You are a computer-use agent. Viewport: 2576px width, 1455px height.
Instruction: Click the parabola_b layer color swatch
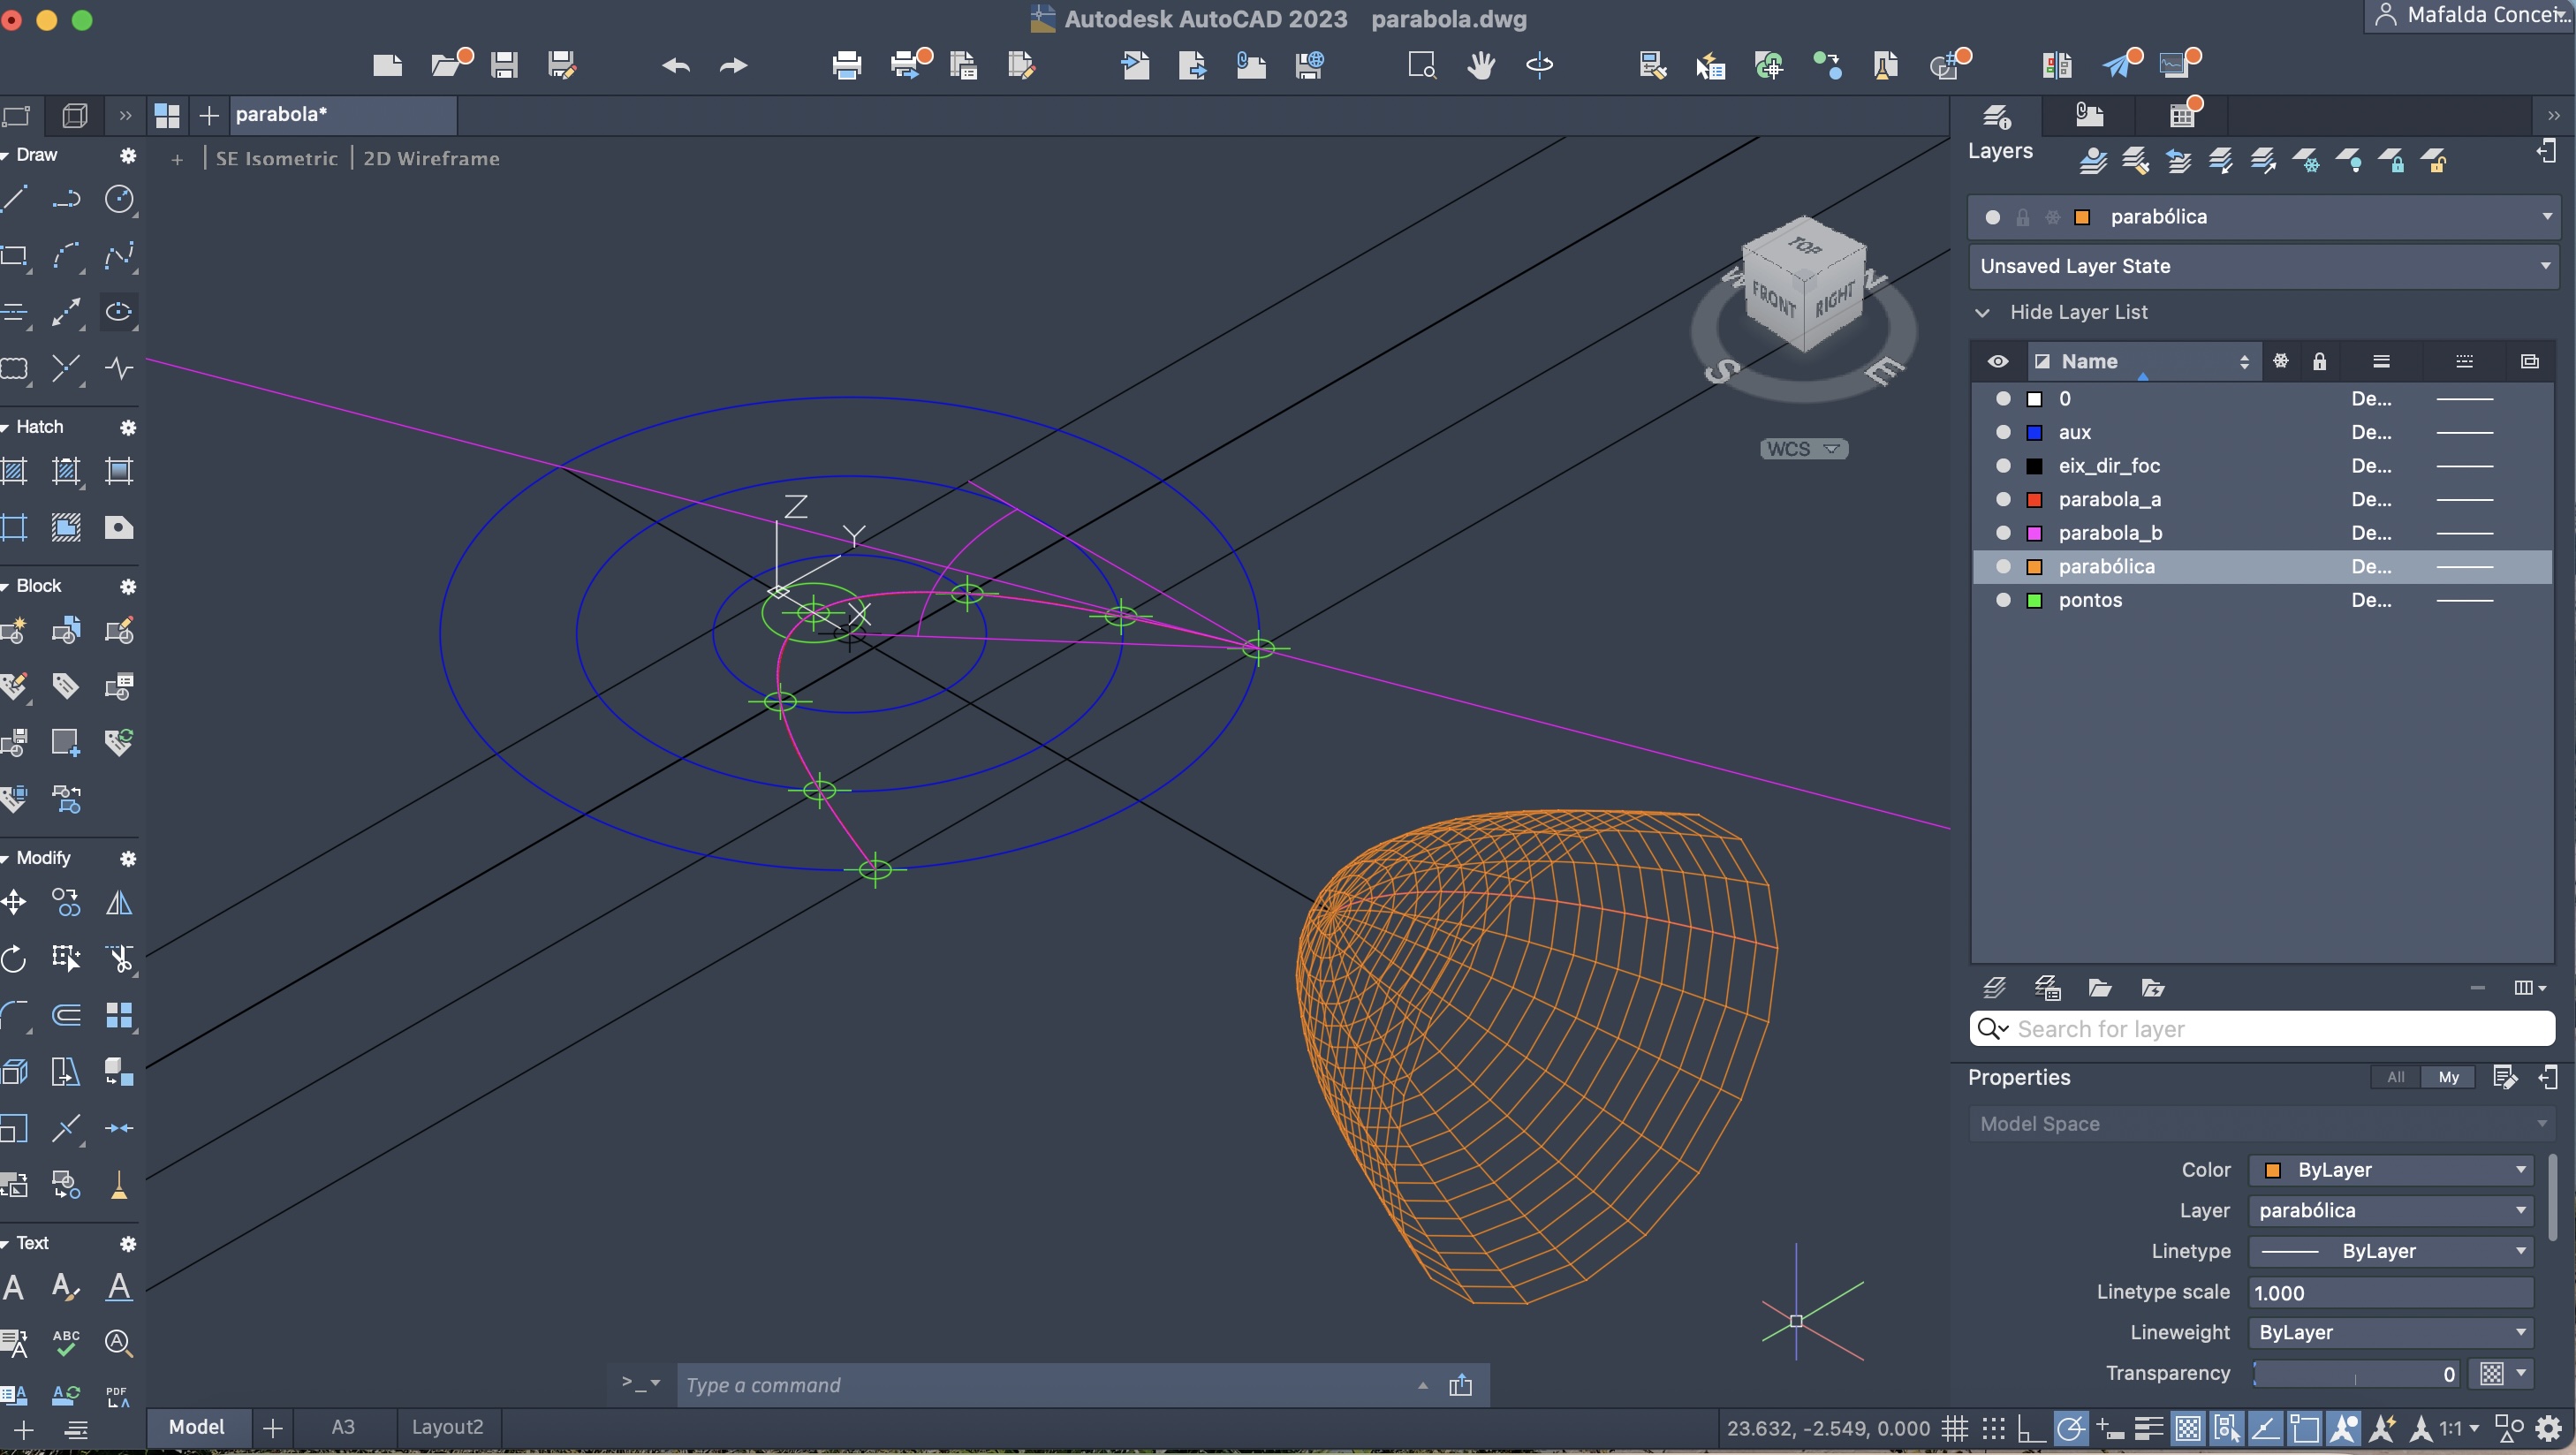tap(2034, 533)
